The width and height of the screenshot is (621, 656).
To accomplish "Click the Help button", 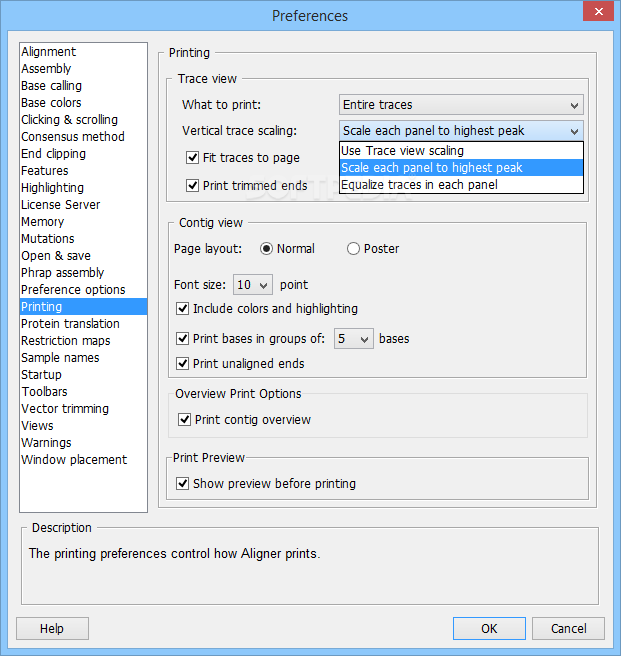I will (x=52, y=628).
